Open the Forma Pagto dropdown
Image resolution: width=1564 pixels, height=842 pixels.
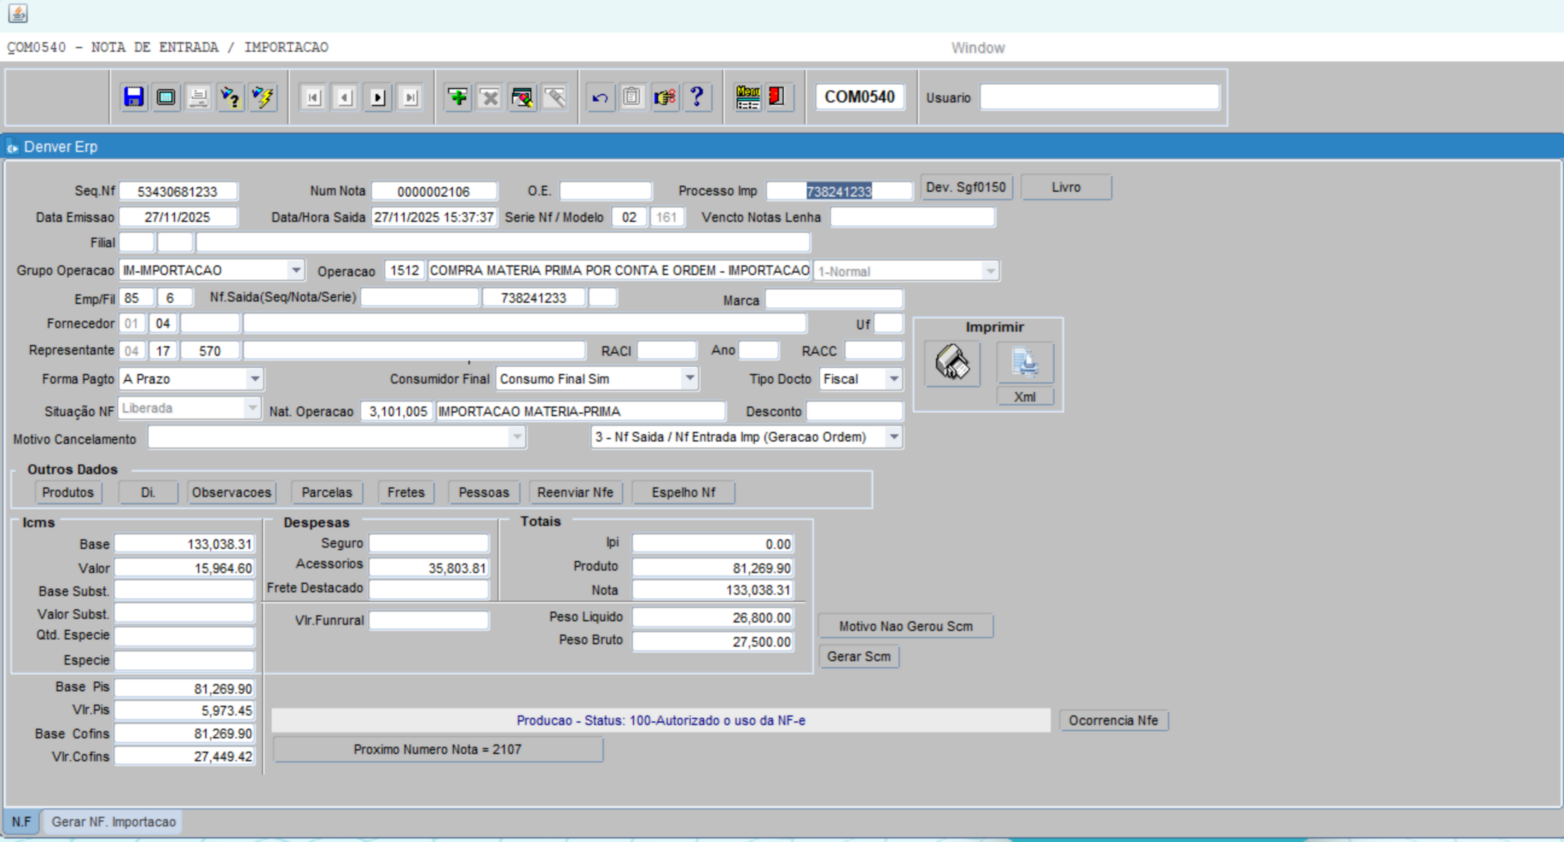255,379
